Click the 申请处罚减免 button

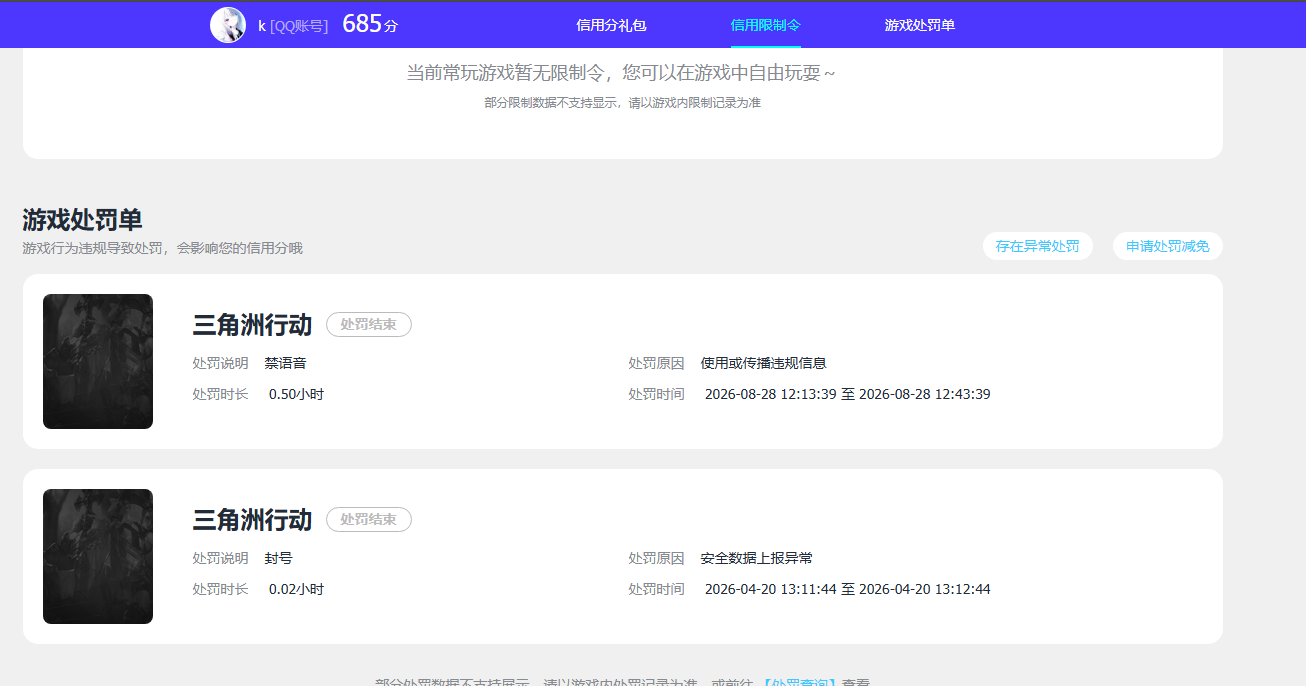click(1168, 246)
